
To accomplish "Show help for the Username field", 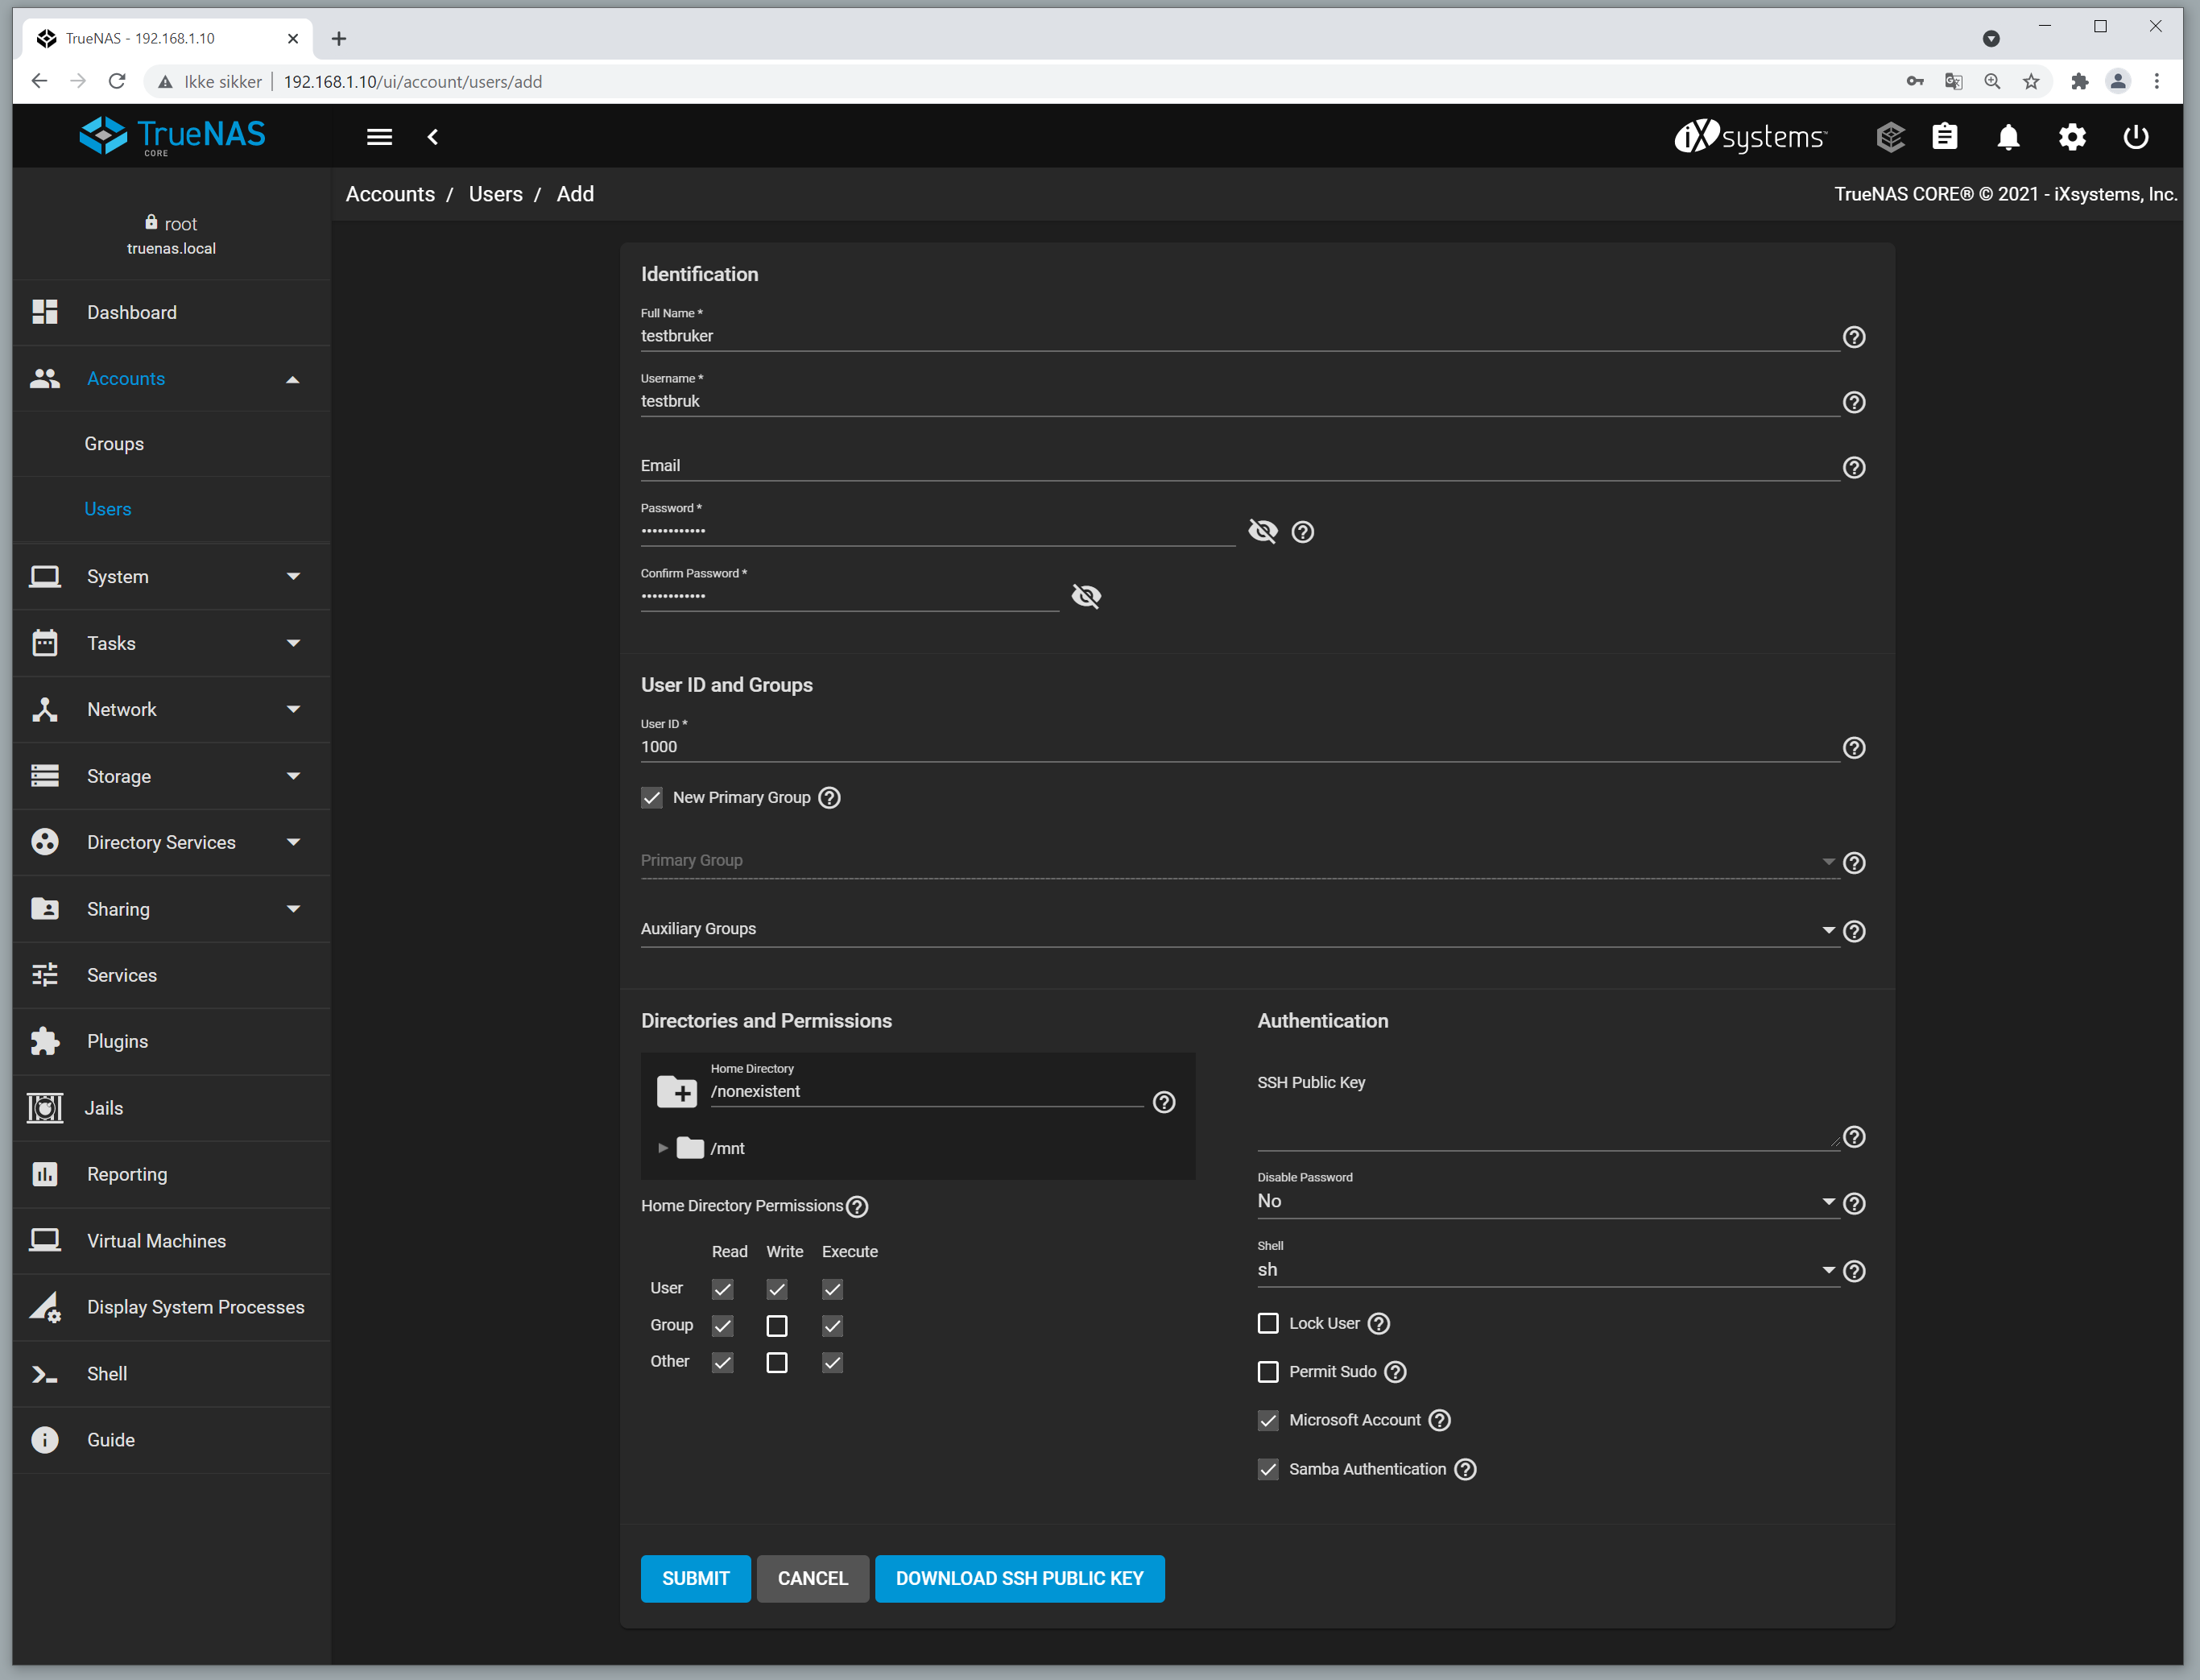I will pos(1853,402).
